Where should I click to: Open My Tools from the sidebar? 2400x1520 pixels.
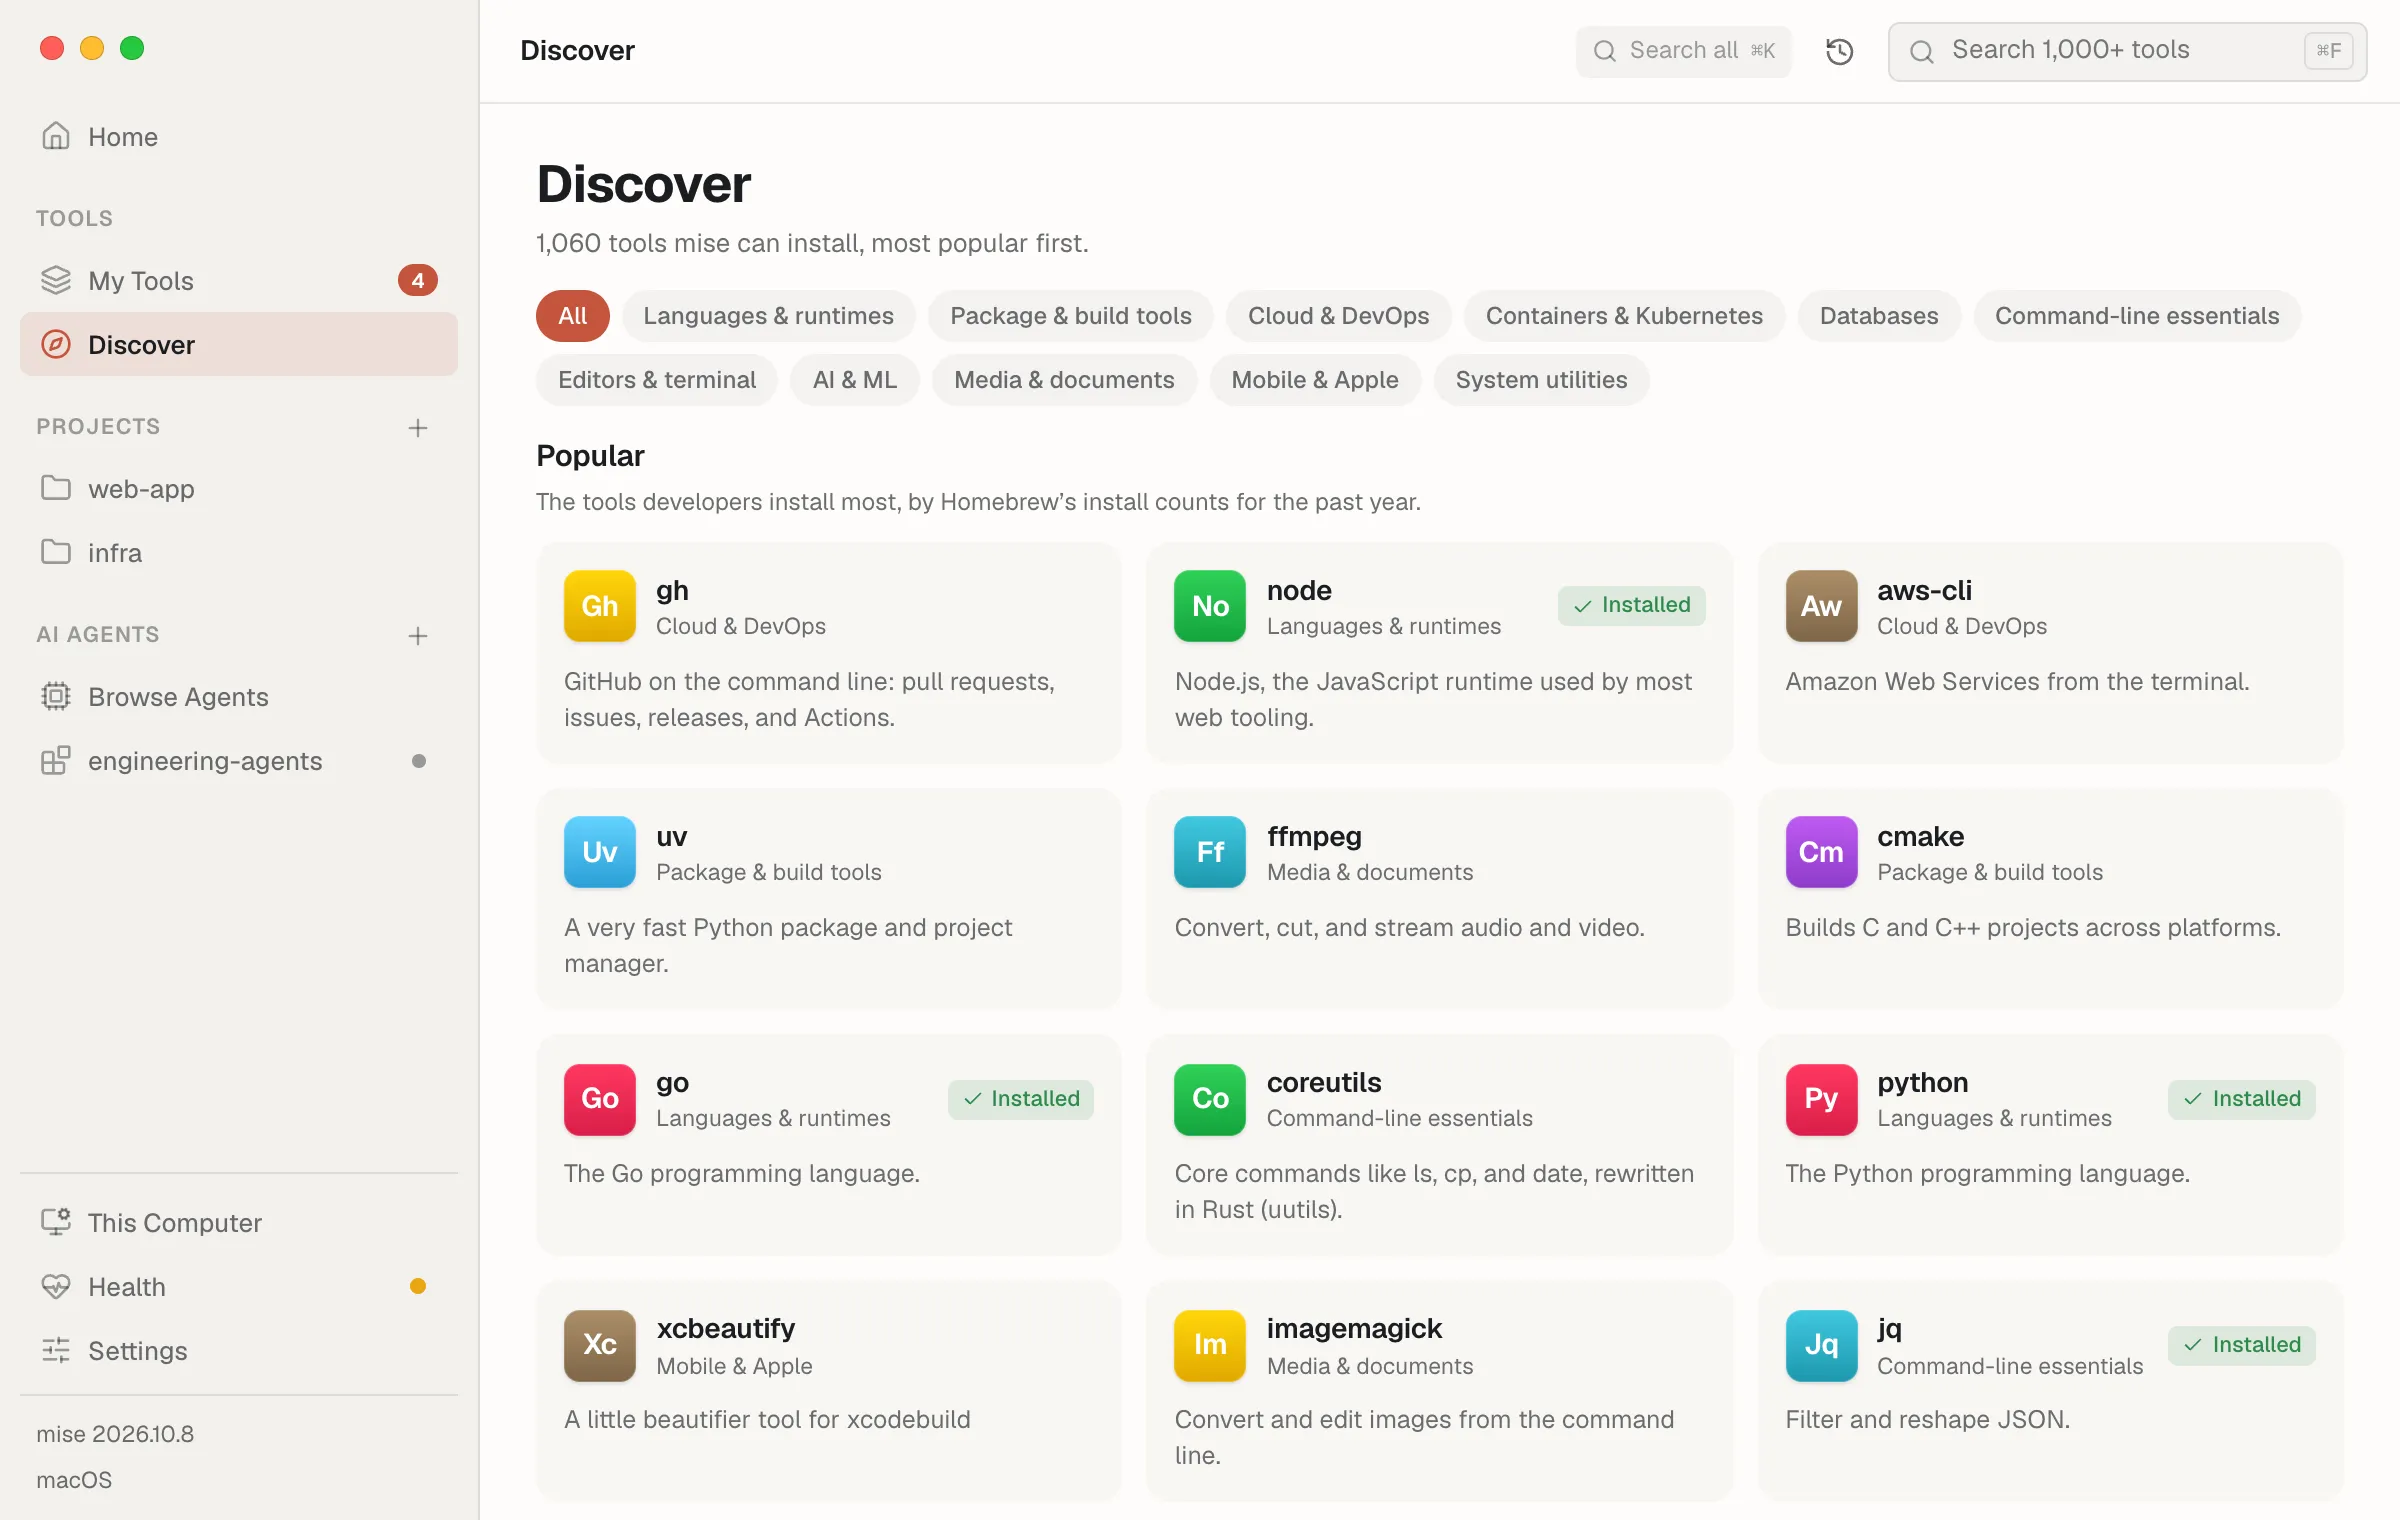pos(239,281)
